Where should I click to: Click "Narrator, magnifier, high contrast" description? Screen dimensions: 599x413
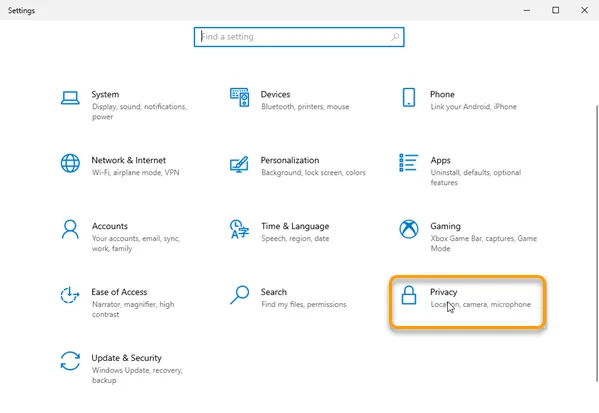[133, 309]
